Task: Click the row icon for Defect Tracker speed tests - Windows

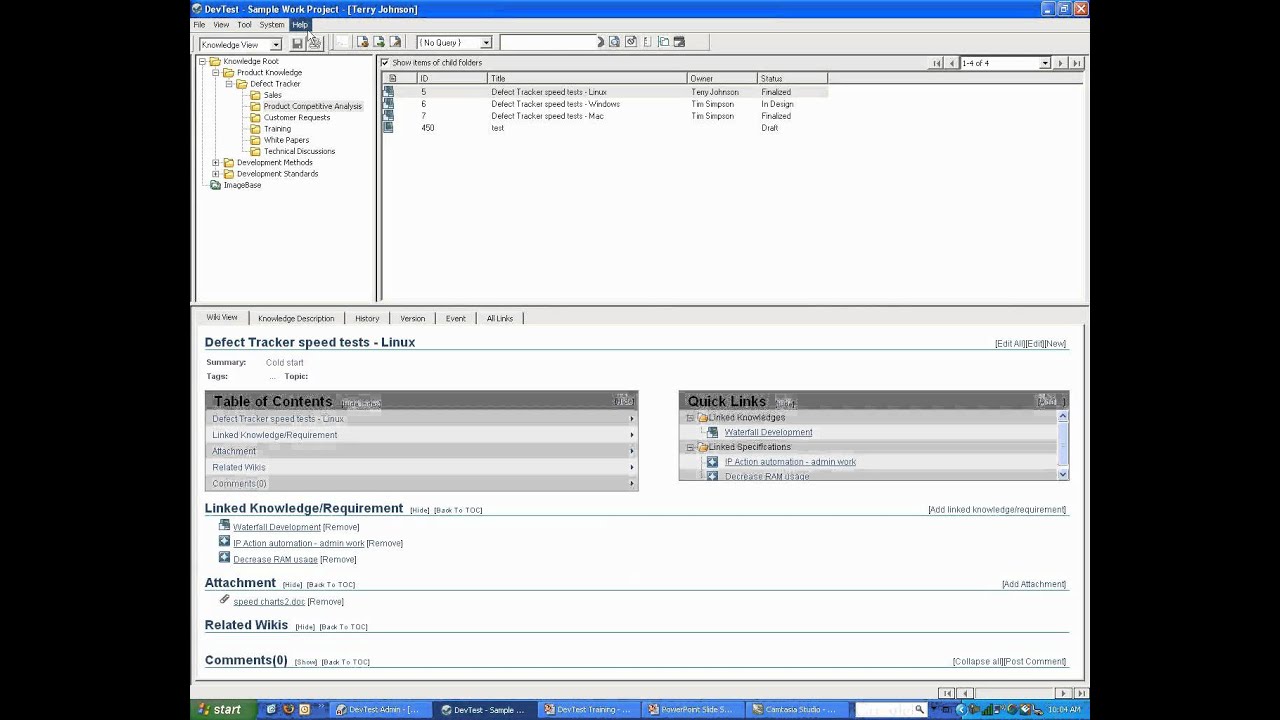Action: tap(389, 104)
